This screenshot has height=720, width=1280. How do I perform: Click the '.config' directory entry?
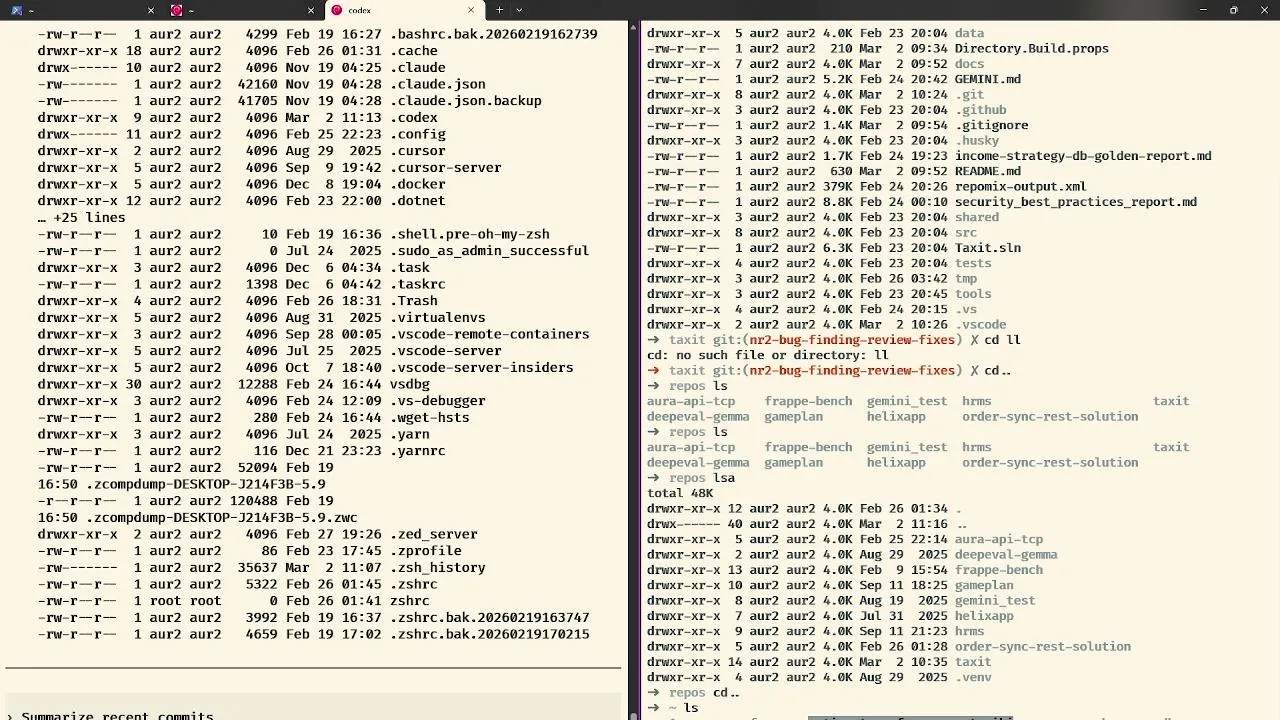click(x=418, y=134)
